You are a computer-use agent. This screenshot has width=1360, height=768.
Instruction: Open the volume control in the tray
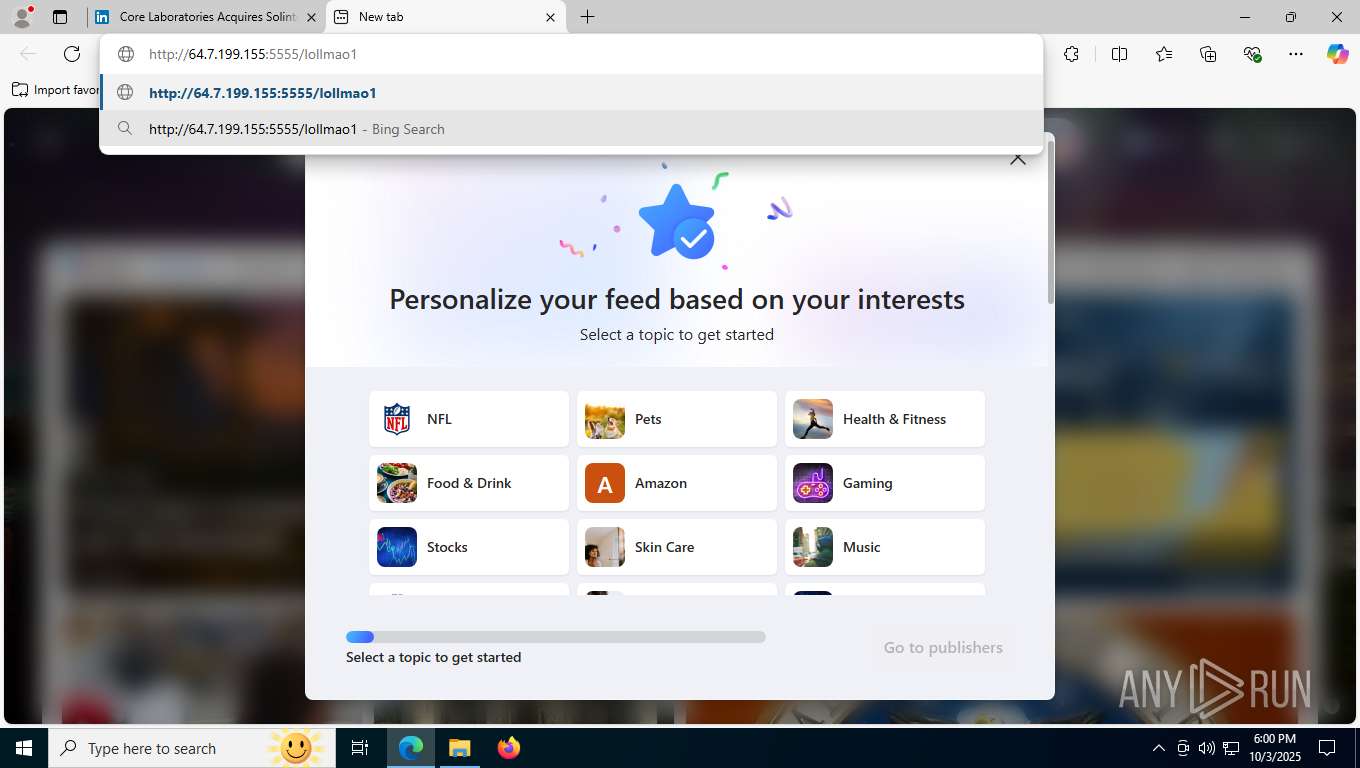tap(1207, 748)
